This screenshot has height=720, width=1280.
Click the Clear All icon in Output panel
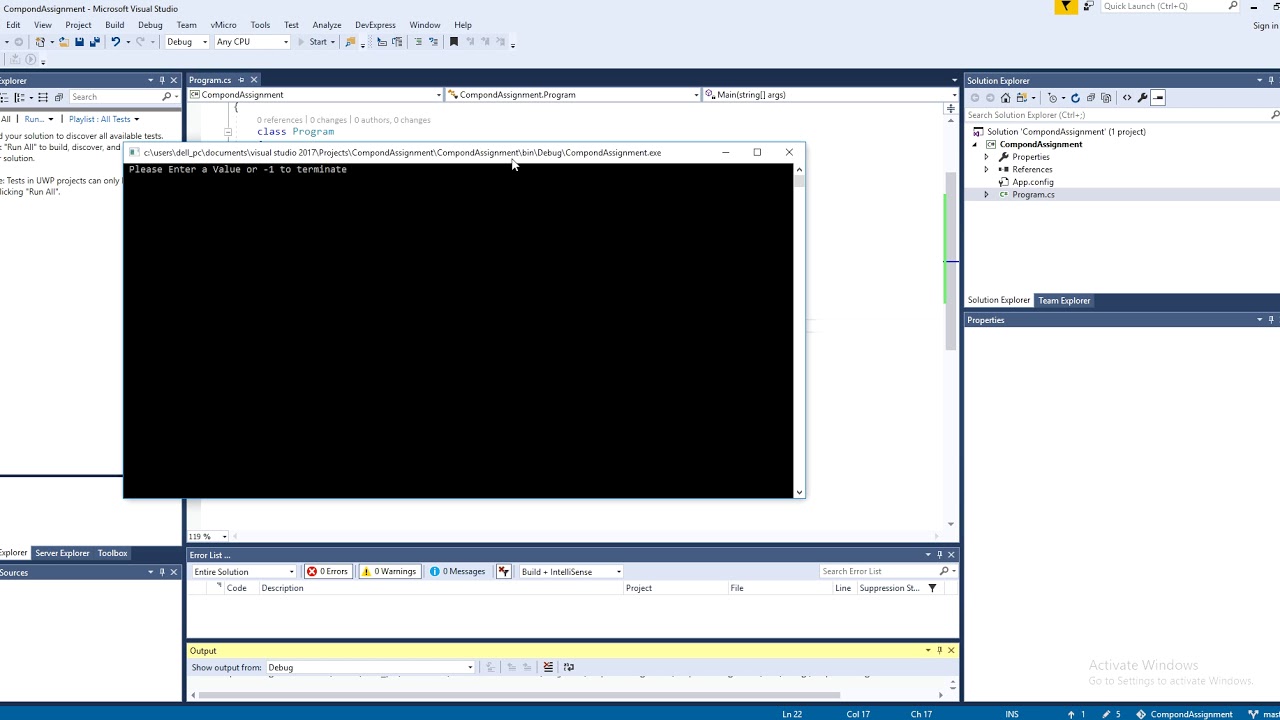[548, 667]
